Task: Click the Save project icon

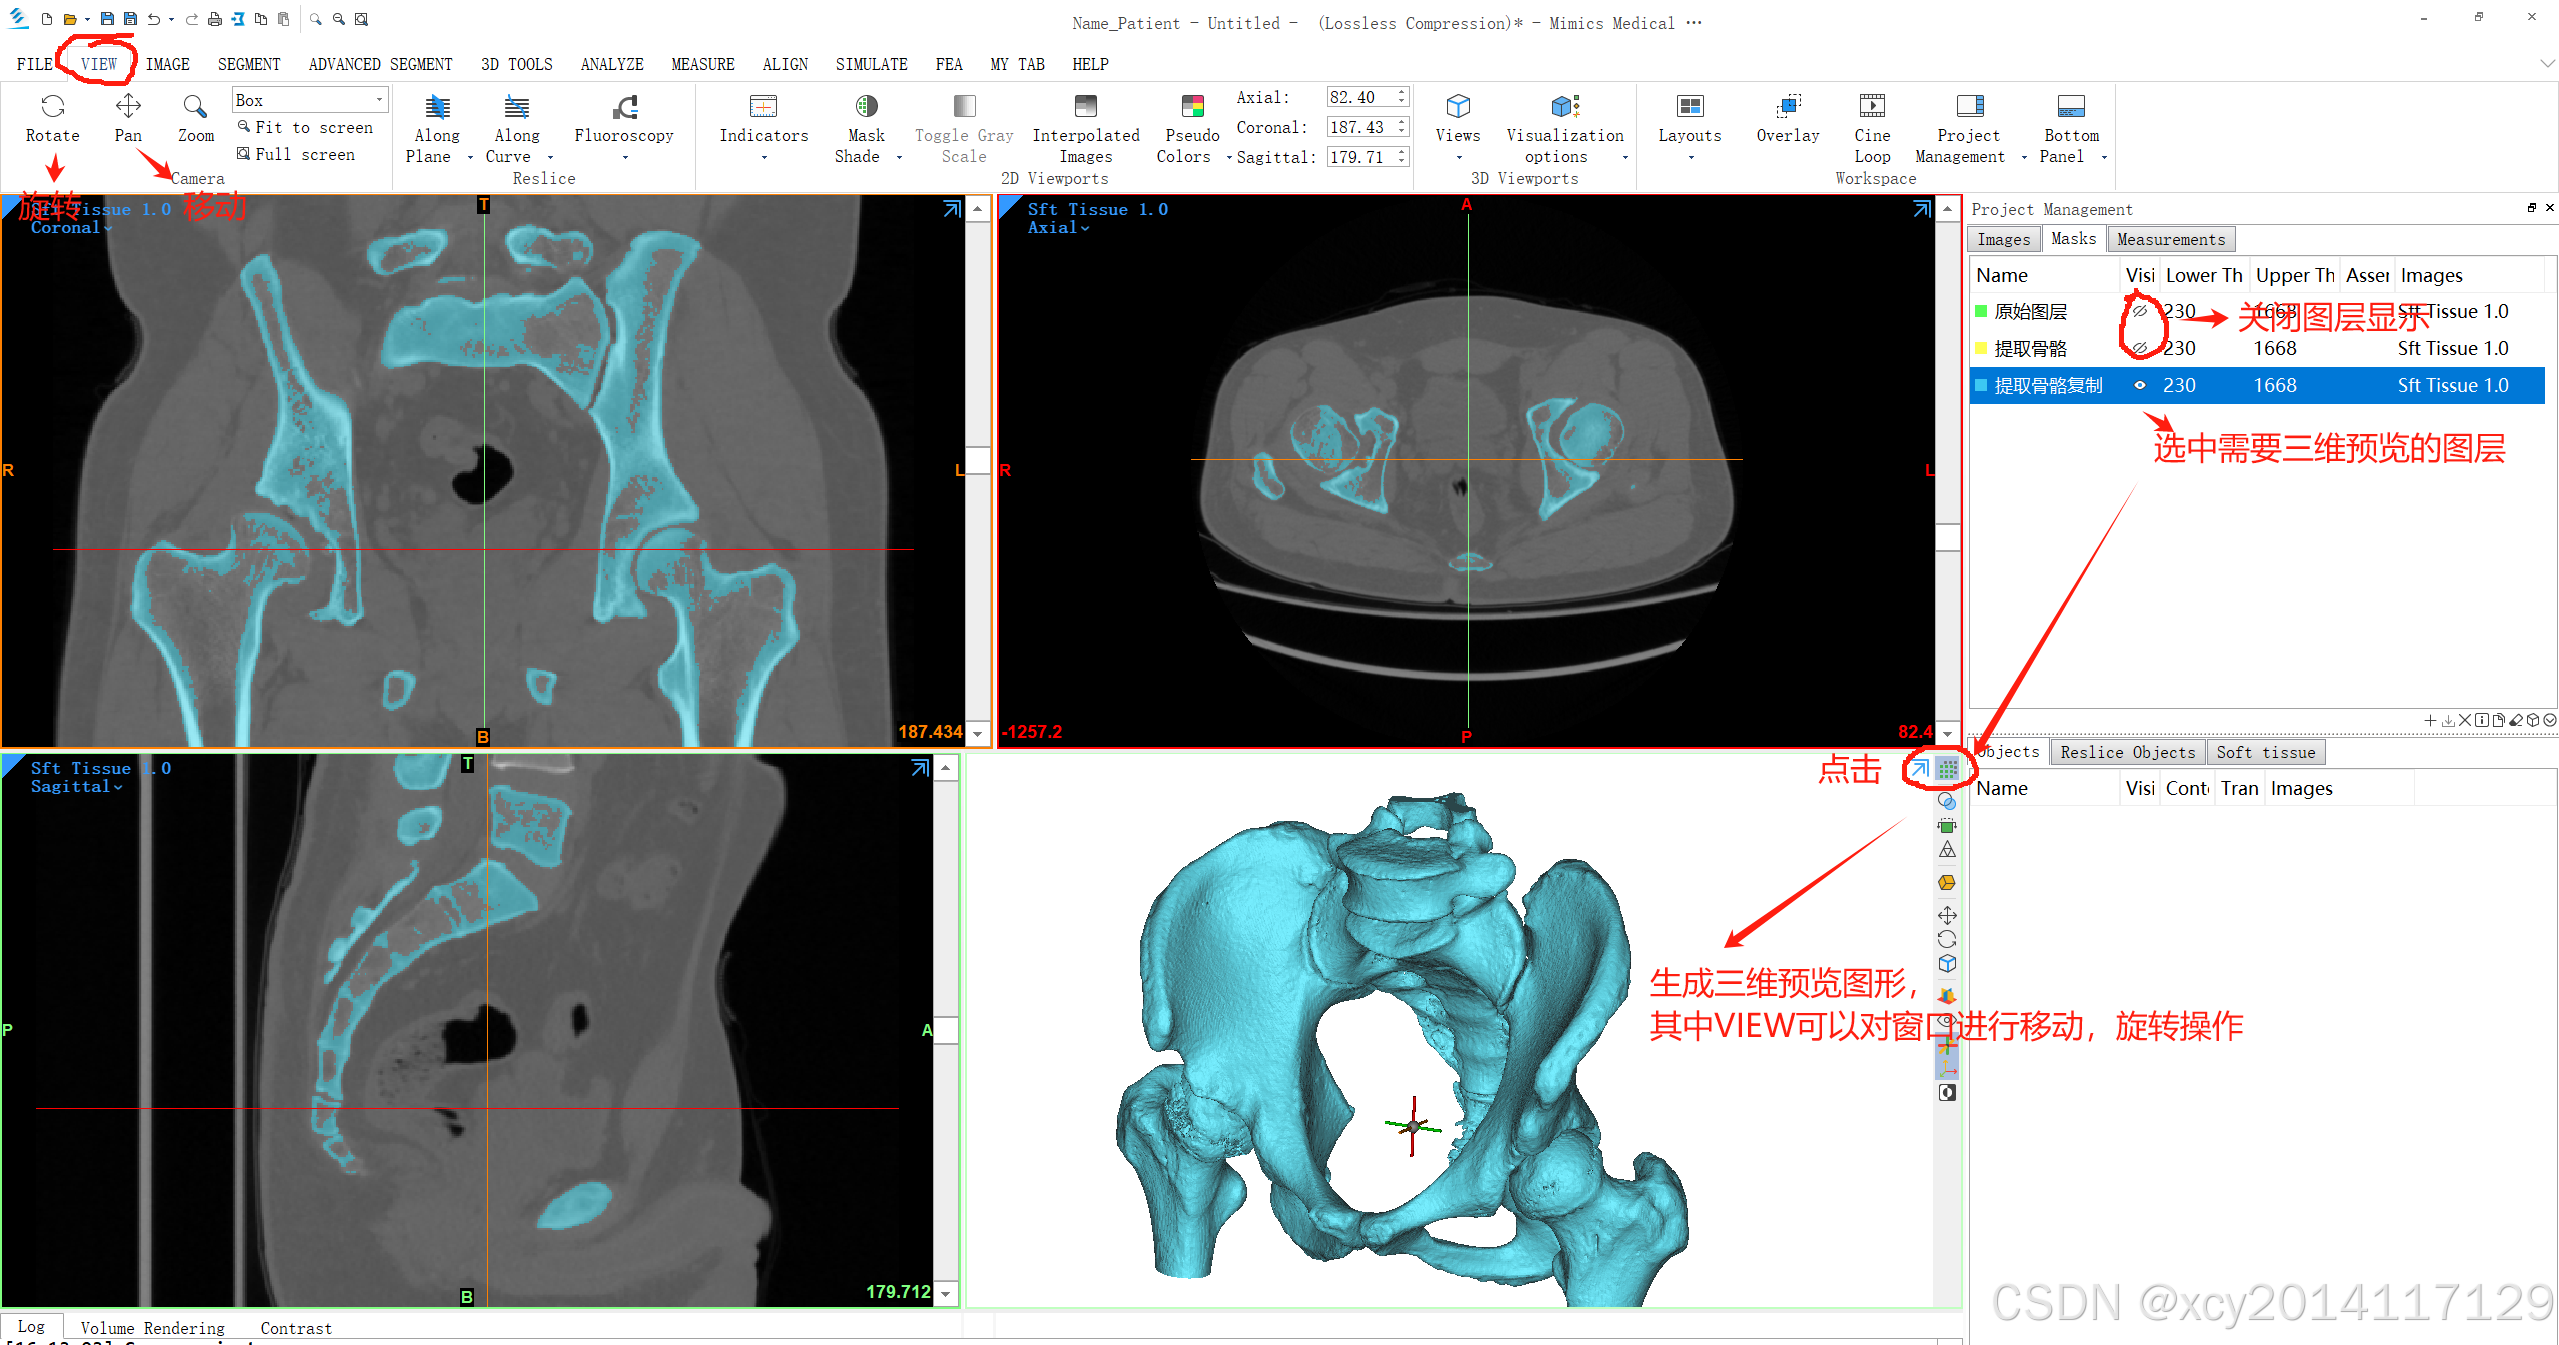Action: [107, 19]
